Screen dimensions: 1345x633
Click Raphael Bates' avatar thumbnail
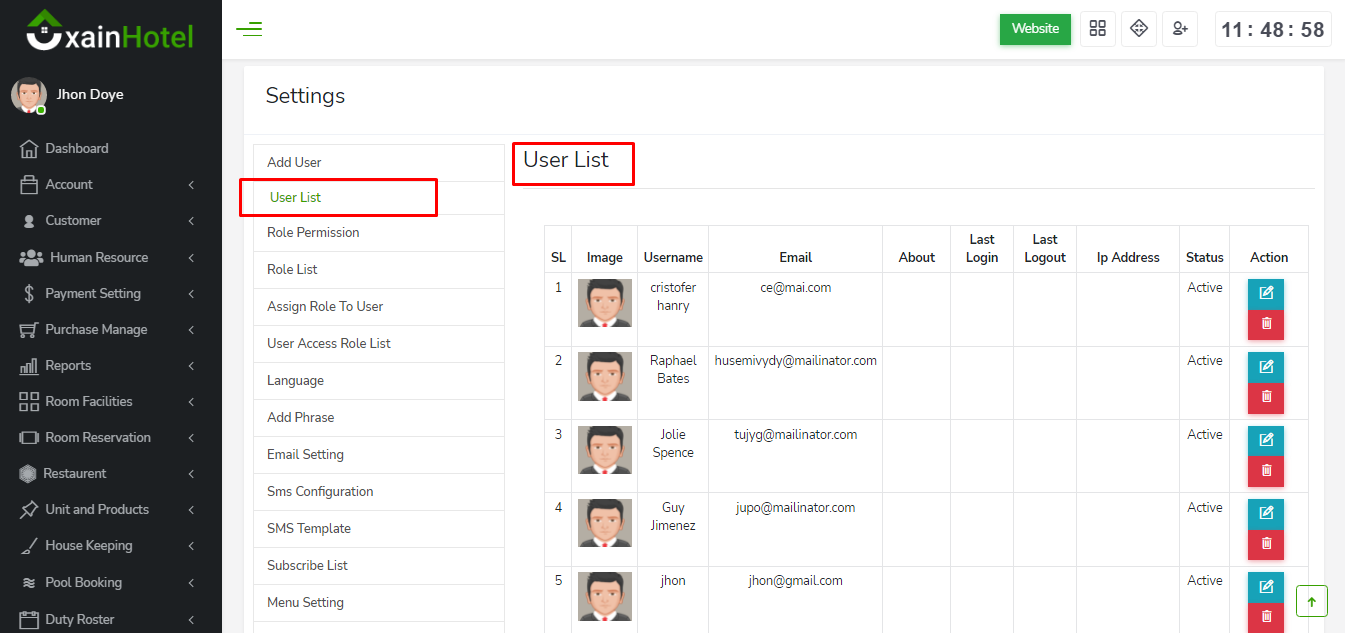click(605, 377)
